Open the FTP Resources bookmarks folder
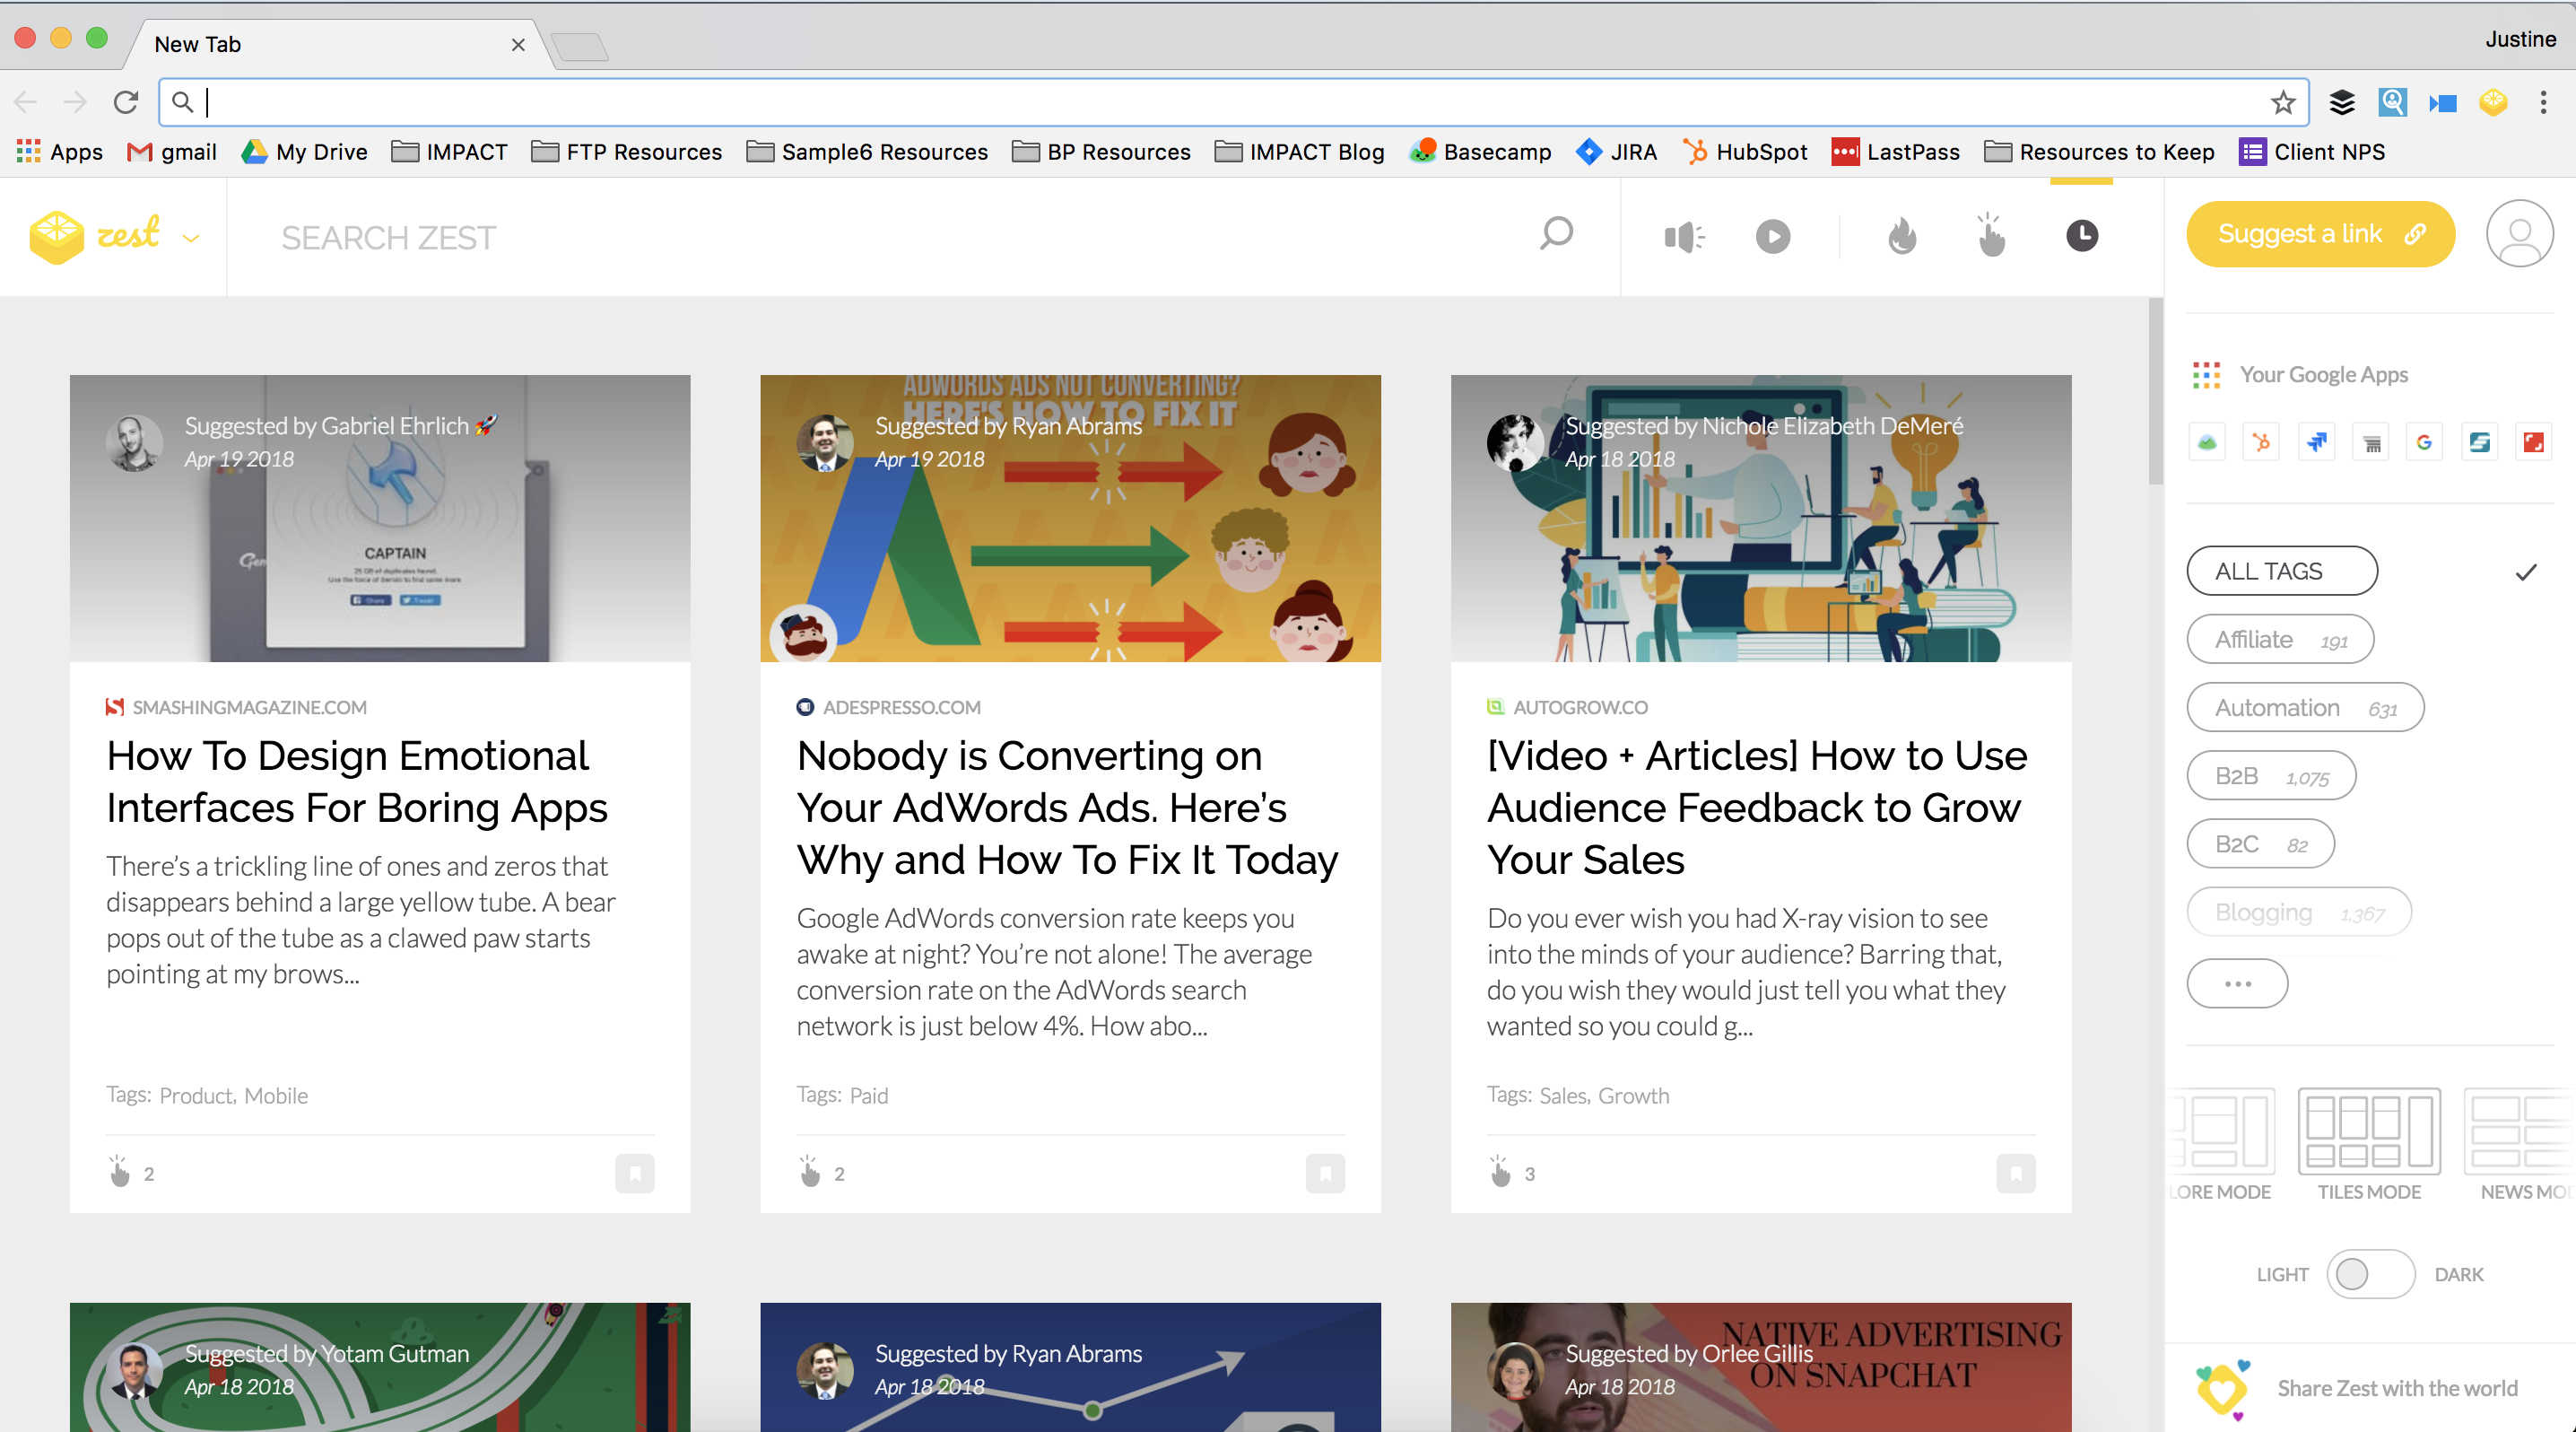Screen dimensions: 2576x1432 [x=627, y=152]
